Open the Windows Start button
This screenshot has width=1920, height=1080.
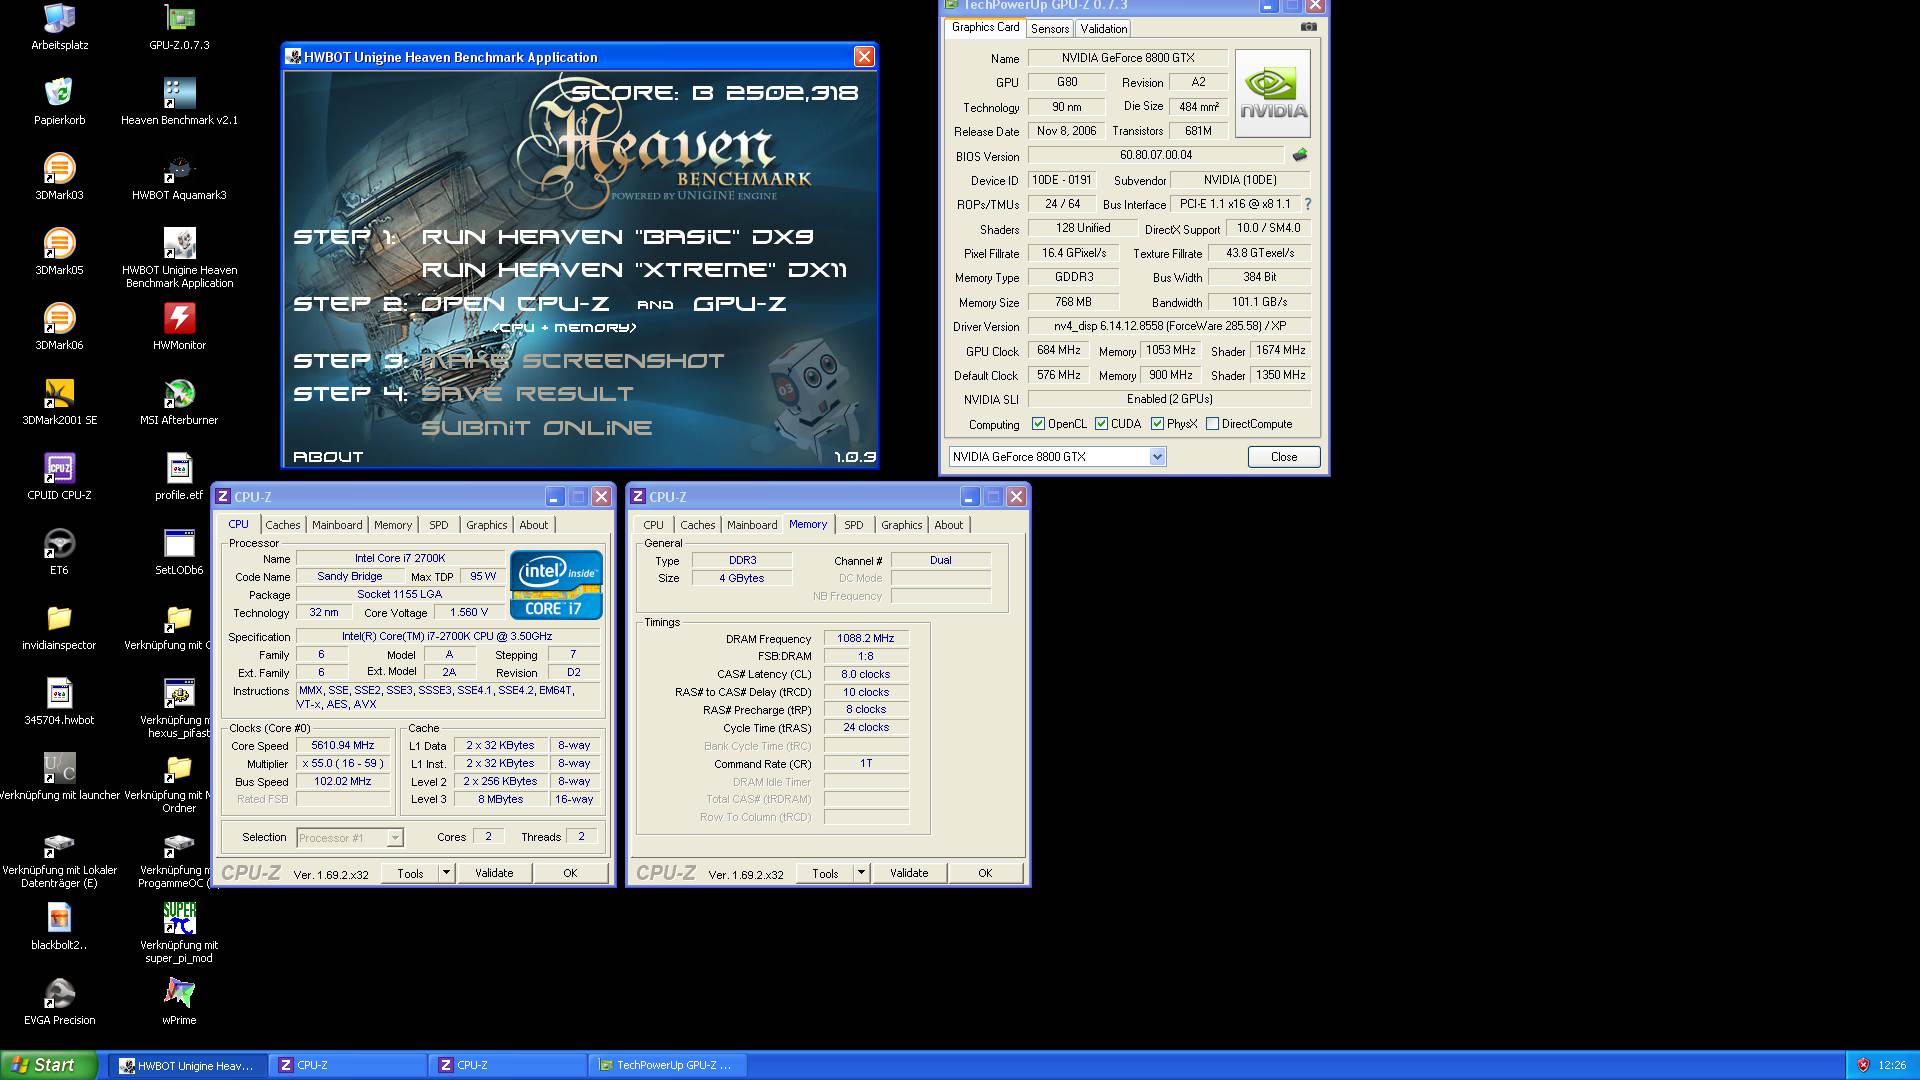point(49,1065)
